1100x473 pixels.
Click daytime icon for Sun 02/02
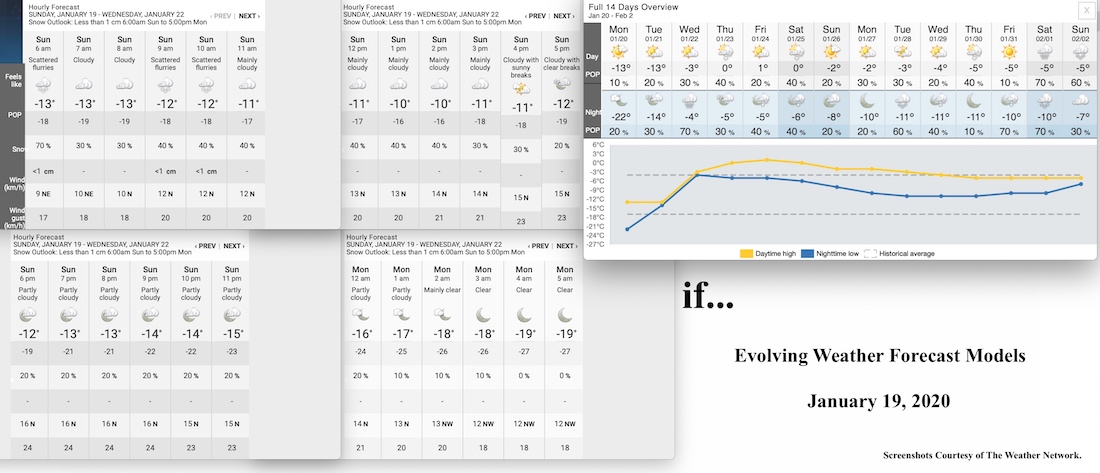[x=1080, y=51]
